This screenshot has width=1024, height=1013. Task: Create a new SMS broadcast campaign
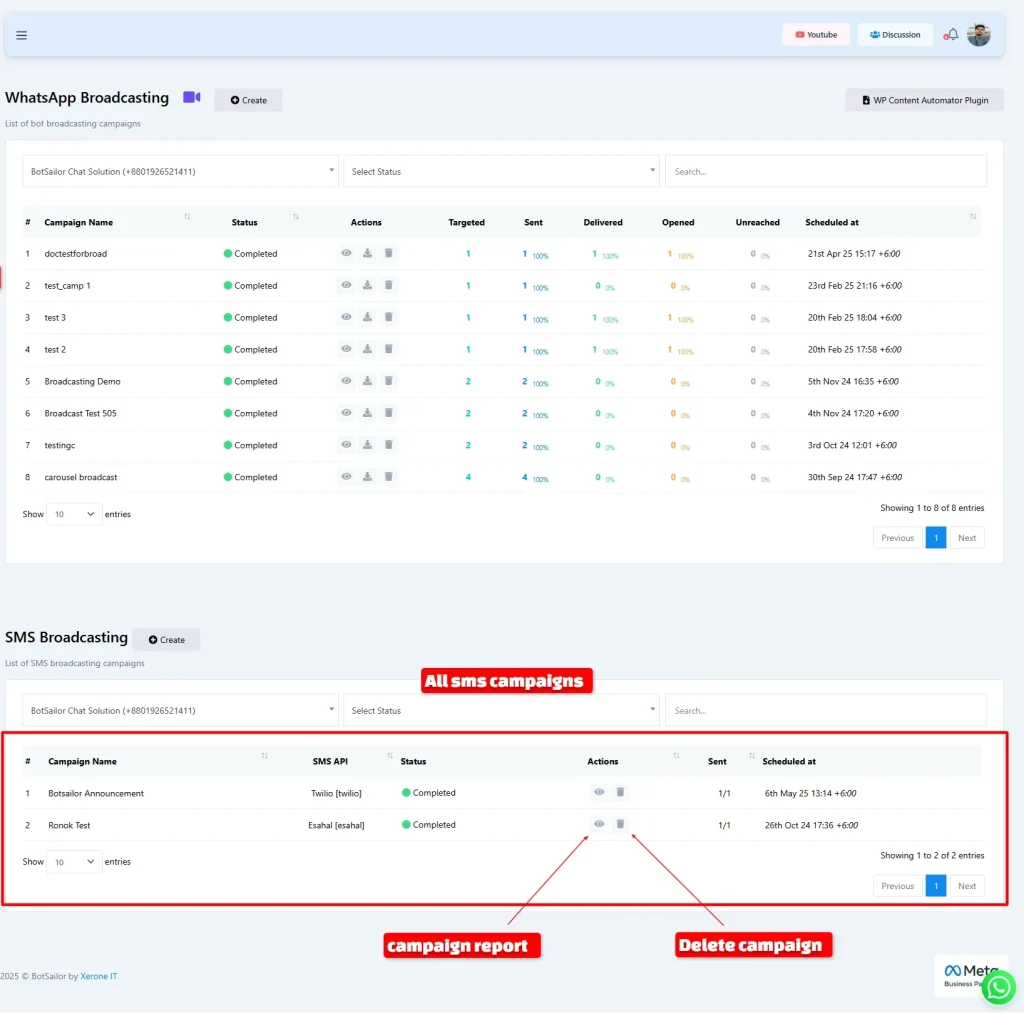(x=167, y=641)
